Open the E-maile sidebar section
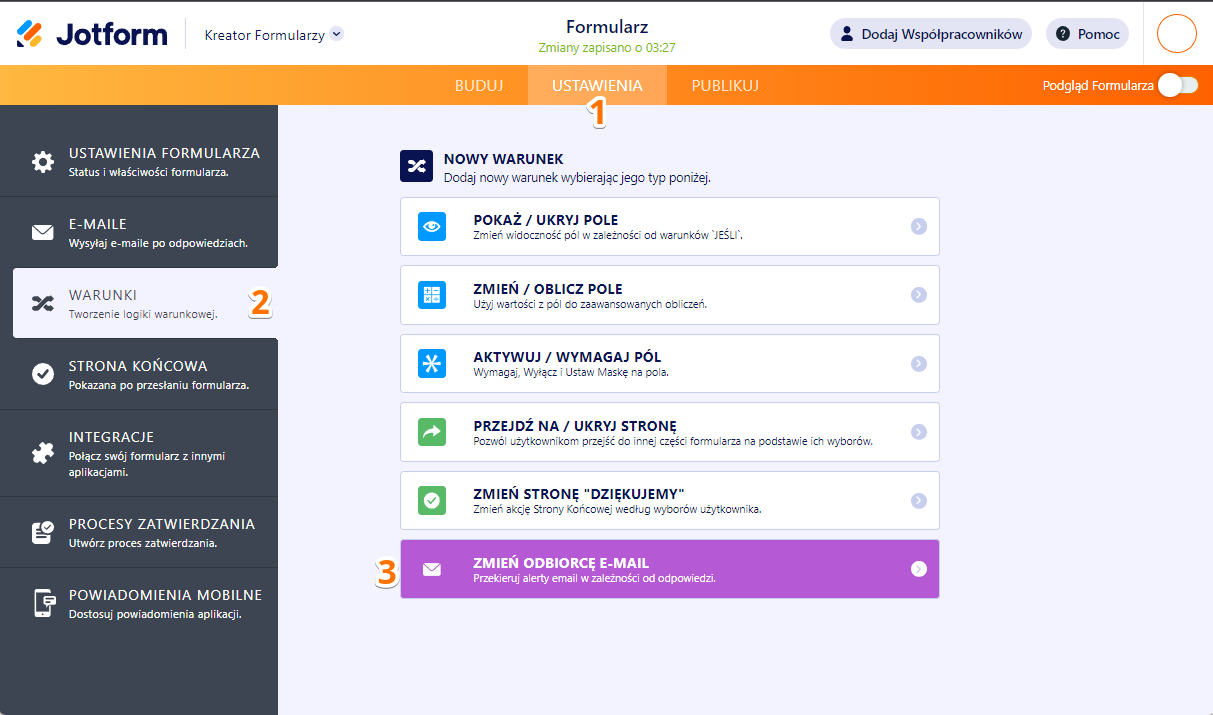 pyautogui.click(x=139, y=232)
